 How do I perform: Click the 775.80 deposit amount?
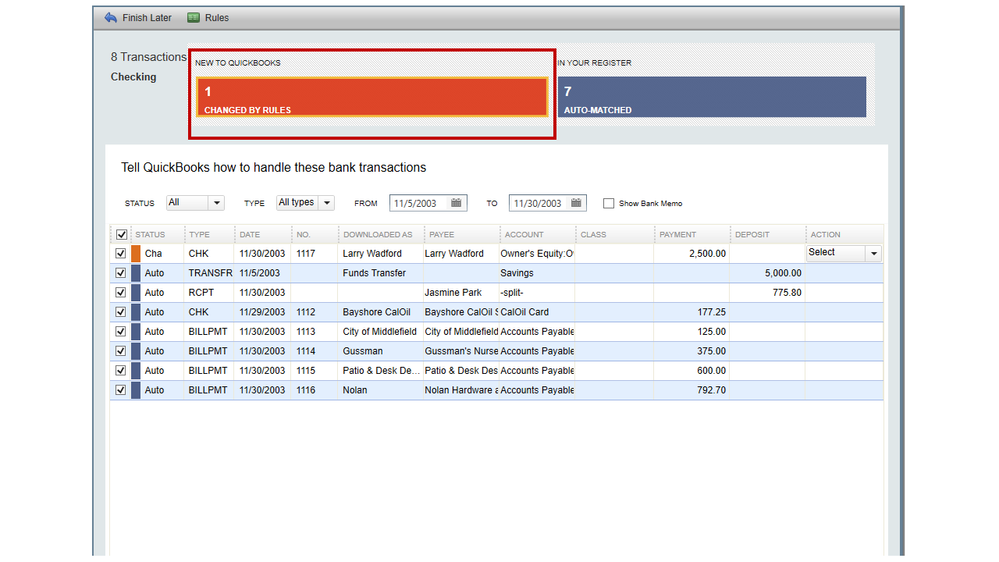[x=787, y=292]
